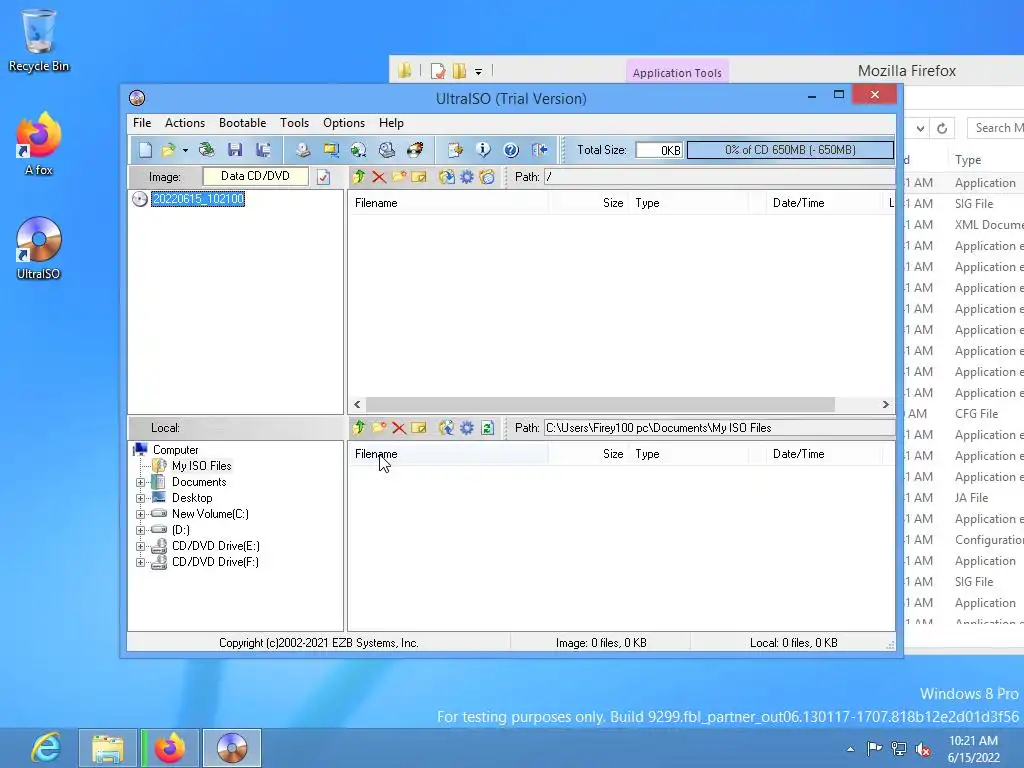Screen dimensions: 1024x768
Task: Click the scroll right arrow in image pane
Action: [x=886, y=405]
